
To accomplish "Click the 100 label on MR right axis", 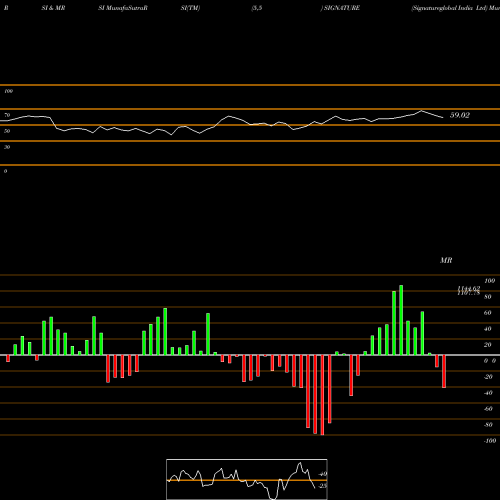I will pos(489,281).
